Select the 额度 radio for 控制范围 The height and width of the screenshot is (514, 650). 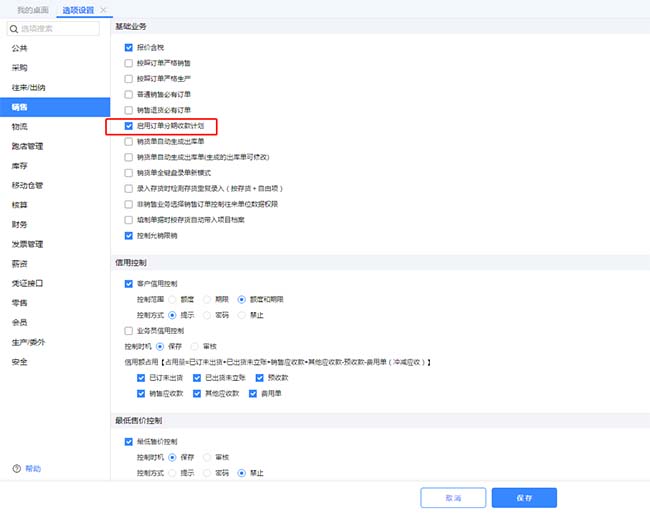(x=172, y=299)
